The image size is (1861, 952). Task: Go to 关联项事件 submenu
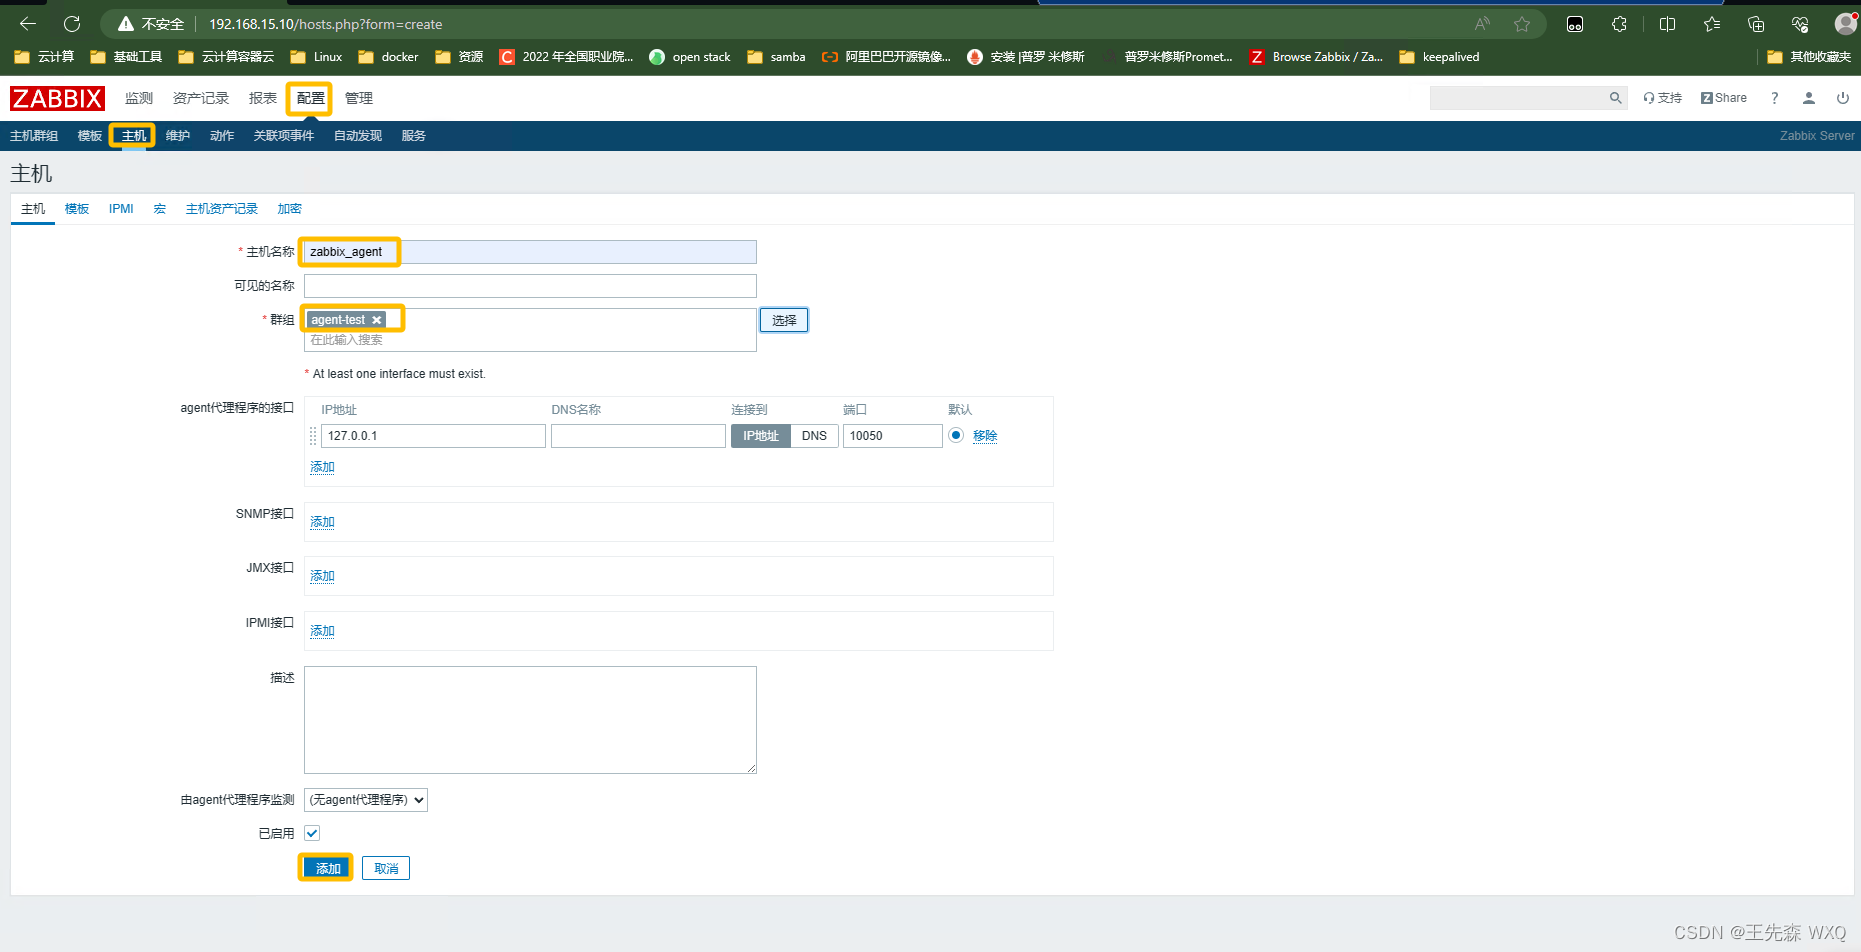pyautogui.click(x=284, y=136)
